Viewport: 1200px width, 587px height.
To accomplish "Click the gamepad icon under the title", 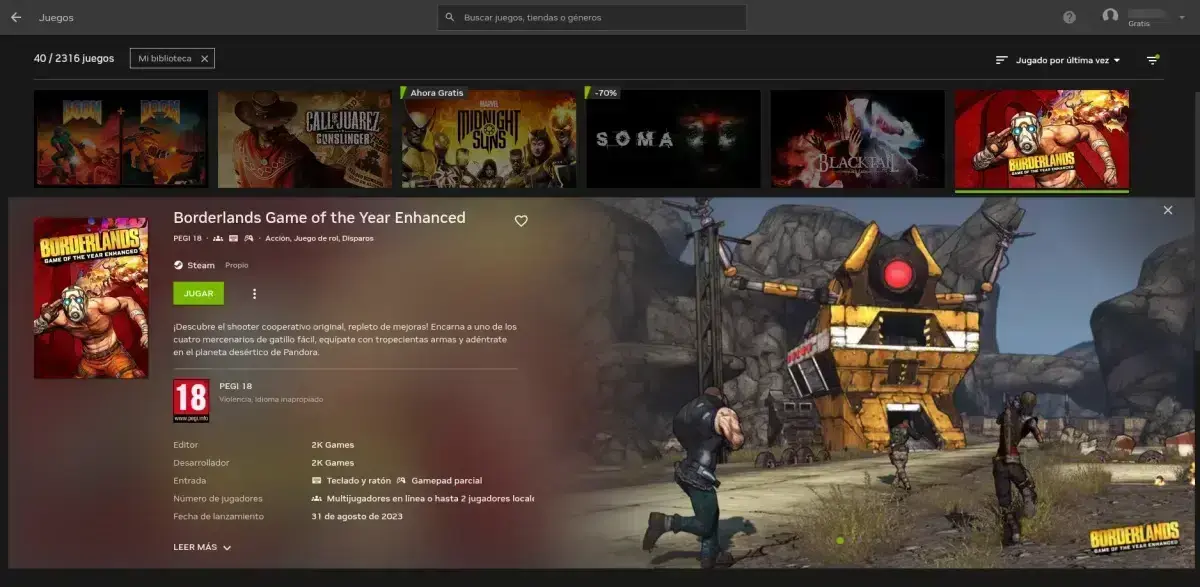I will (x=248, y=238).
